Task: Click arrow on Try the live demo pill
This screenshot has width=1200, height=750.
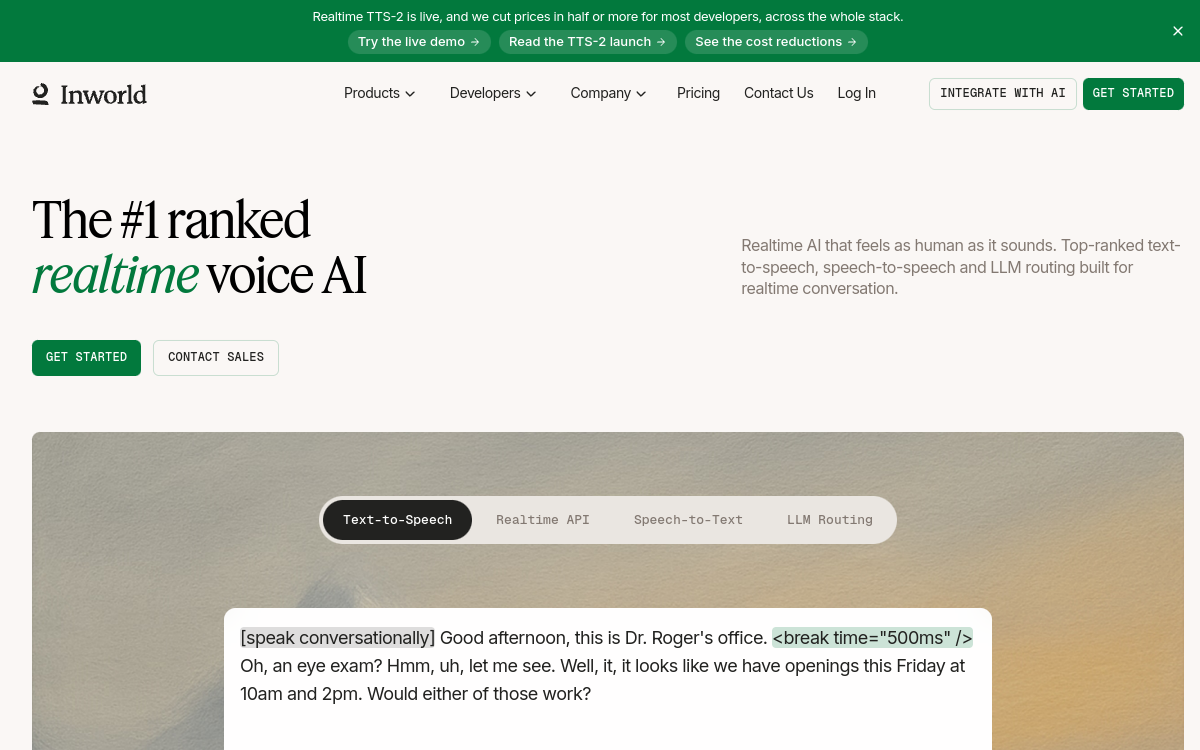Action: pyautogui.click(x=475, y=42)
